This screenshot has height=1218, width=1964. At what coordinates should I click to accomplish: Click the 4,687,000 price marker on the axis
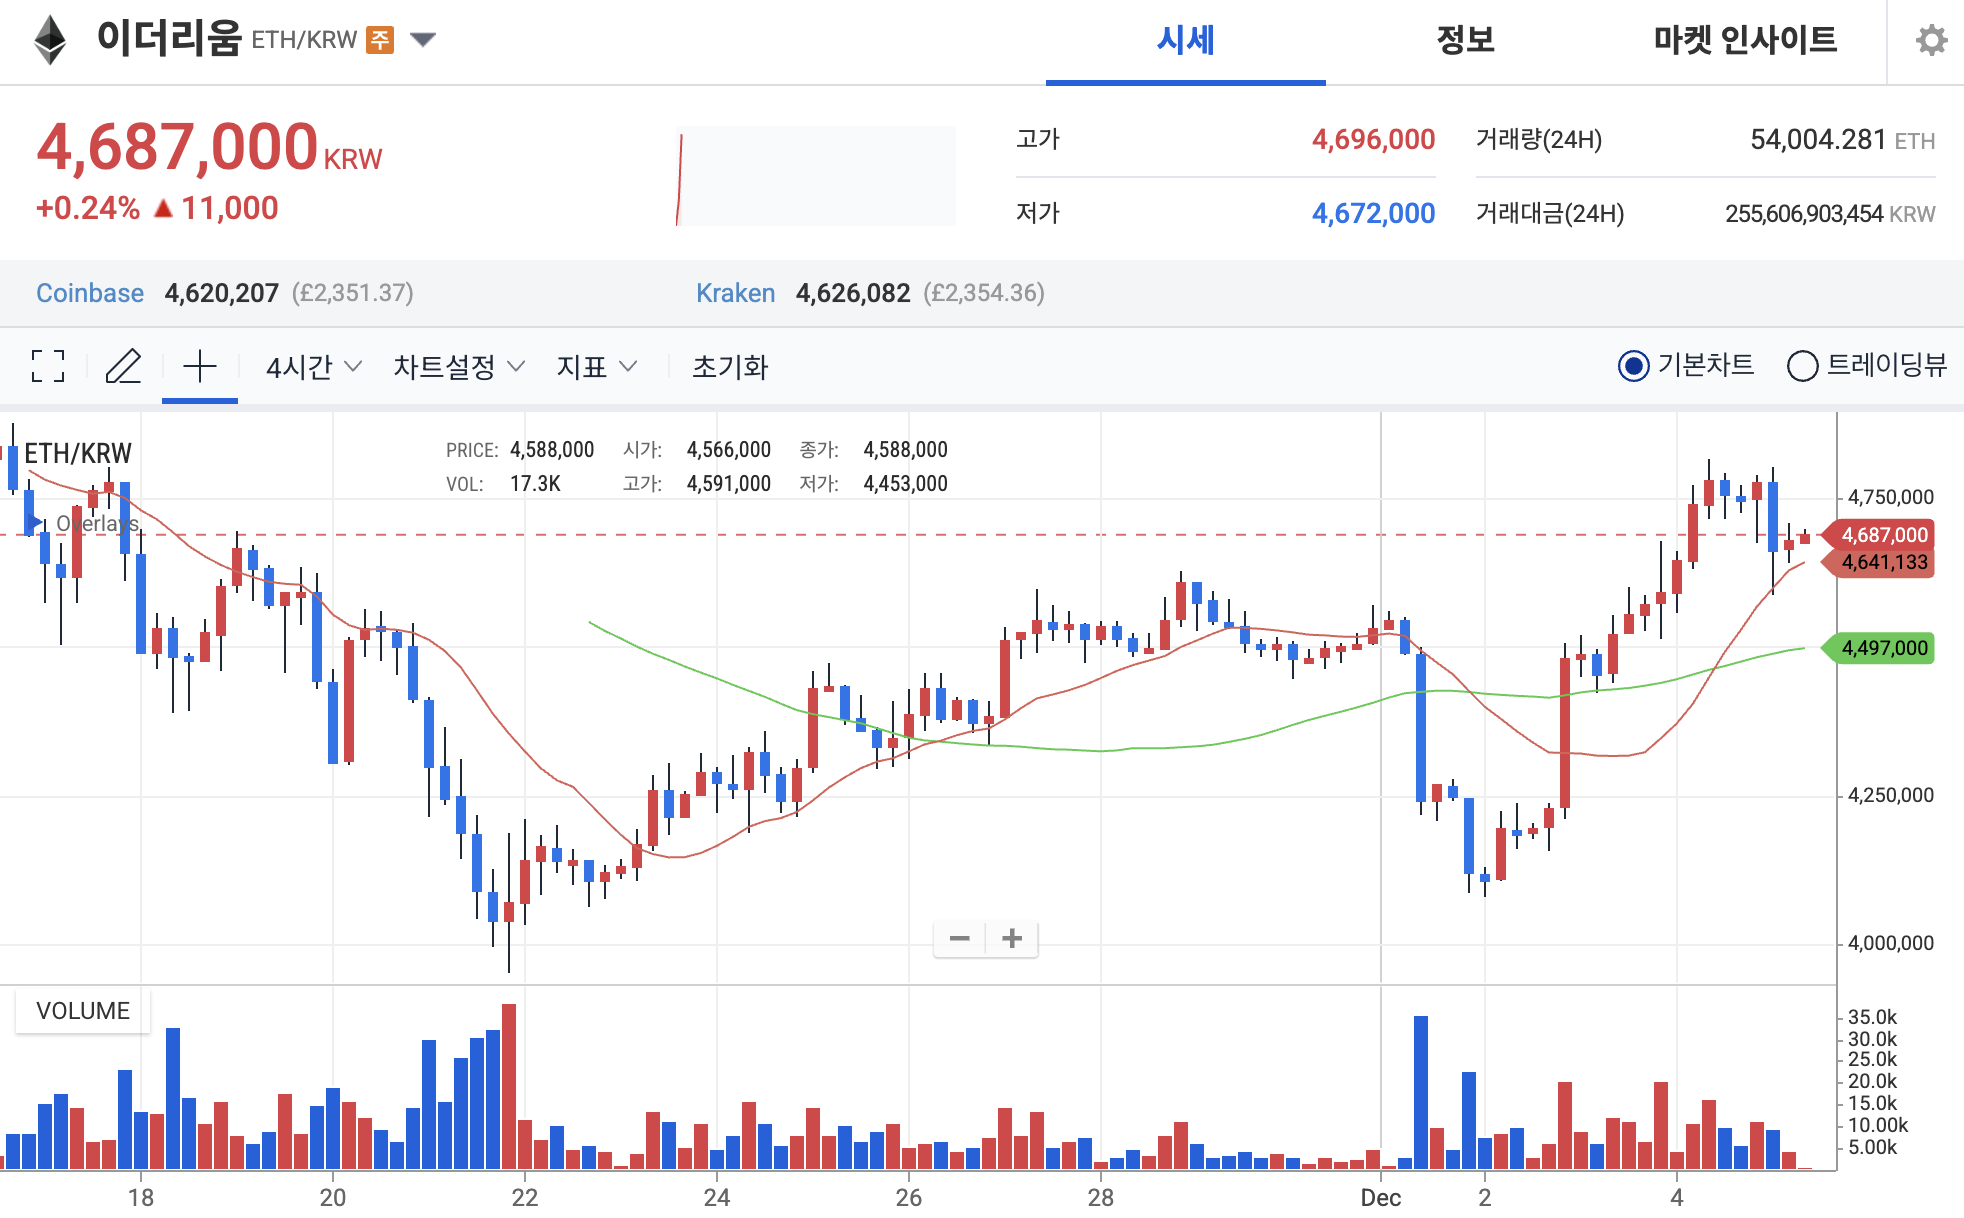tap(1888, 534)
